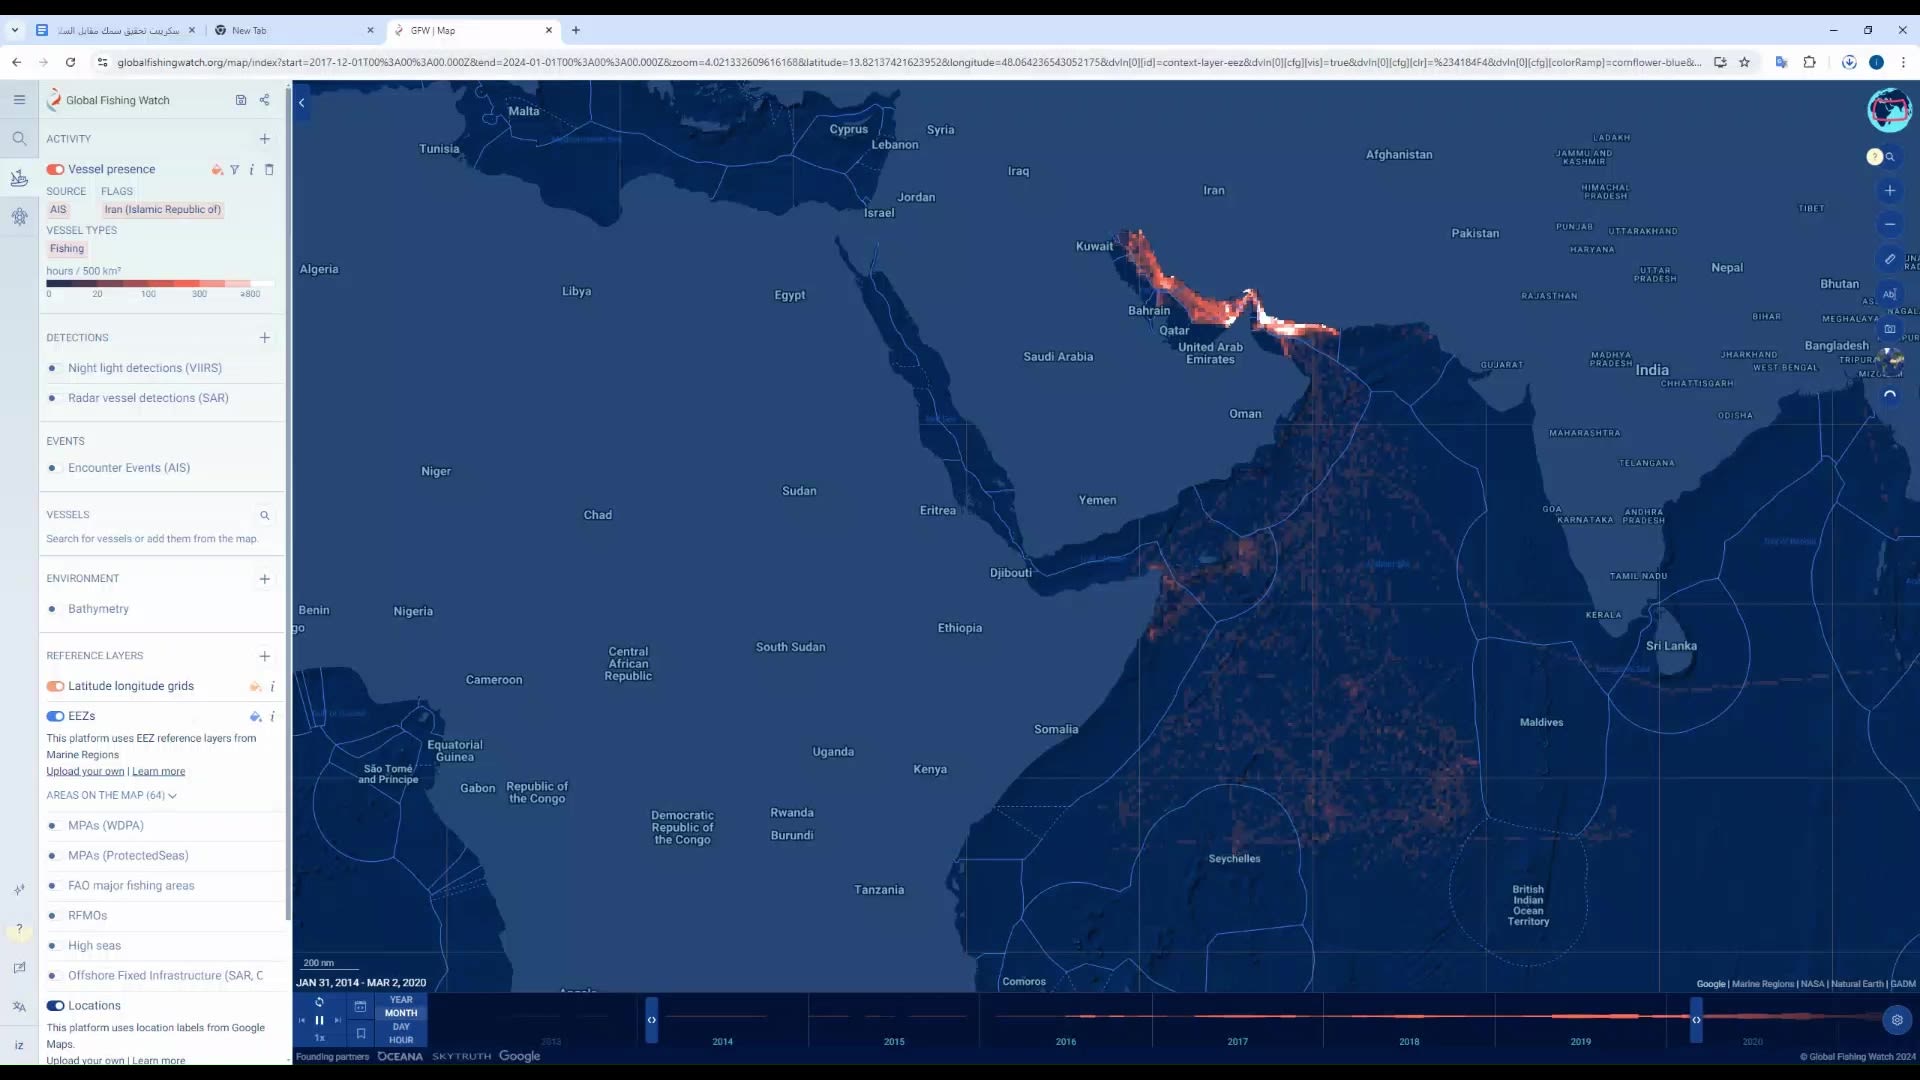Switch timebar interval to DAY

coord(401,1026)
